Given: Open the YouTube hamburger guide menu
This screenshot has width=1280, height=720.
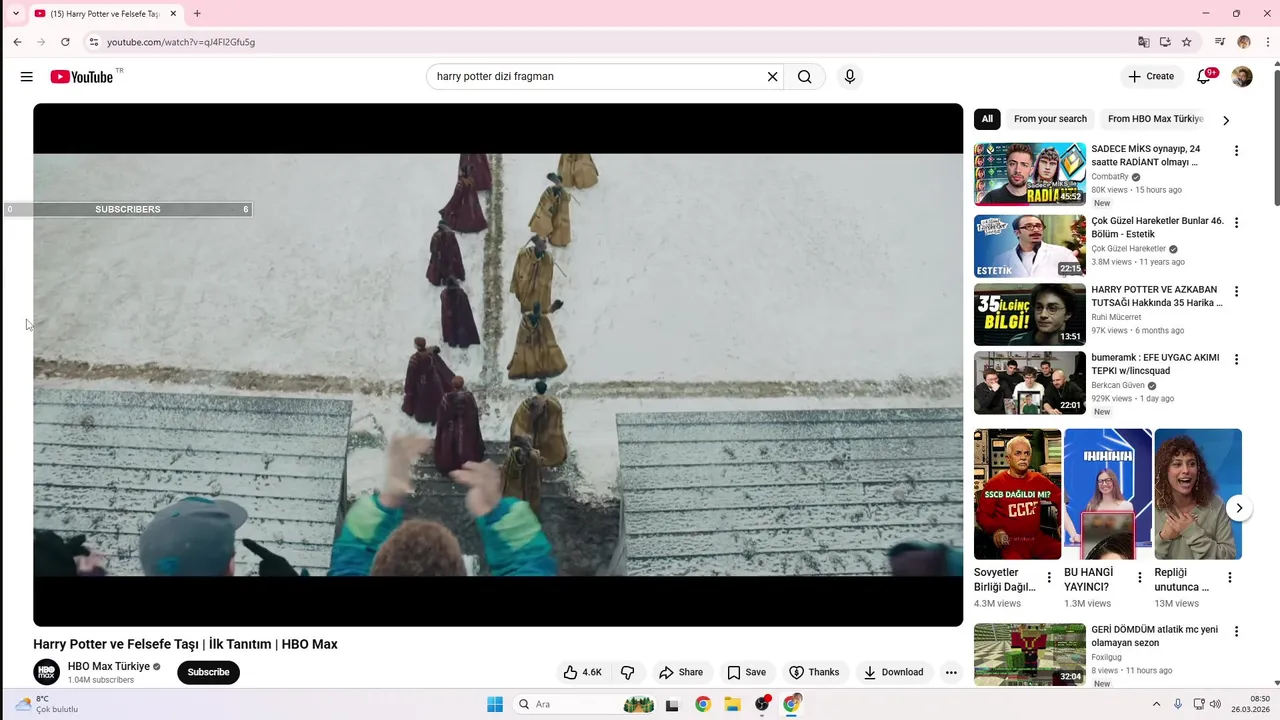Looking at the screenshot, I should pos(27,77).
